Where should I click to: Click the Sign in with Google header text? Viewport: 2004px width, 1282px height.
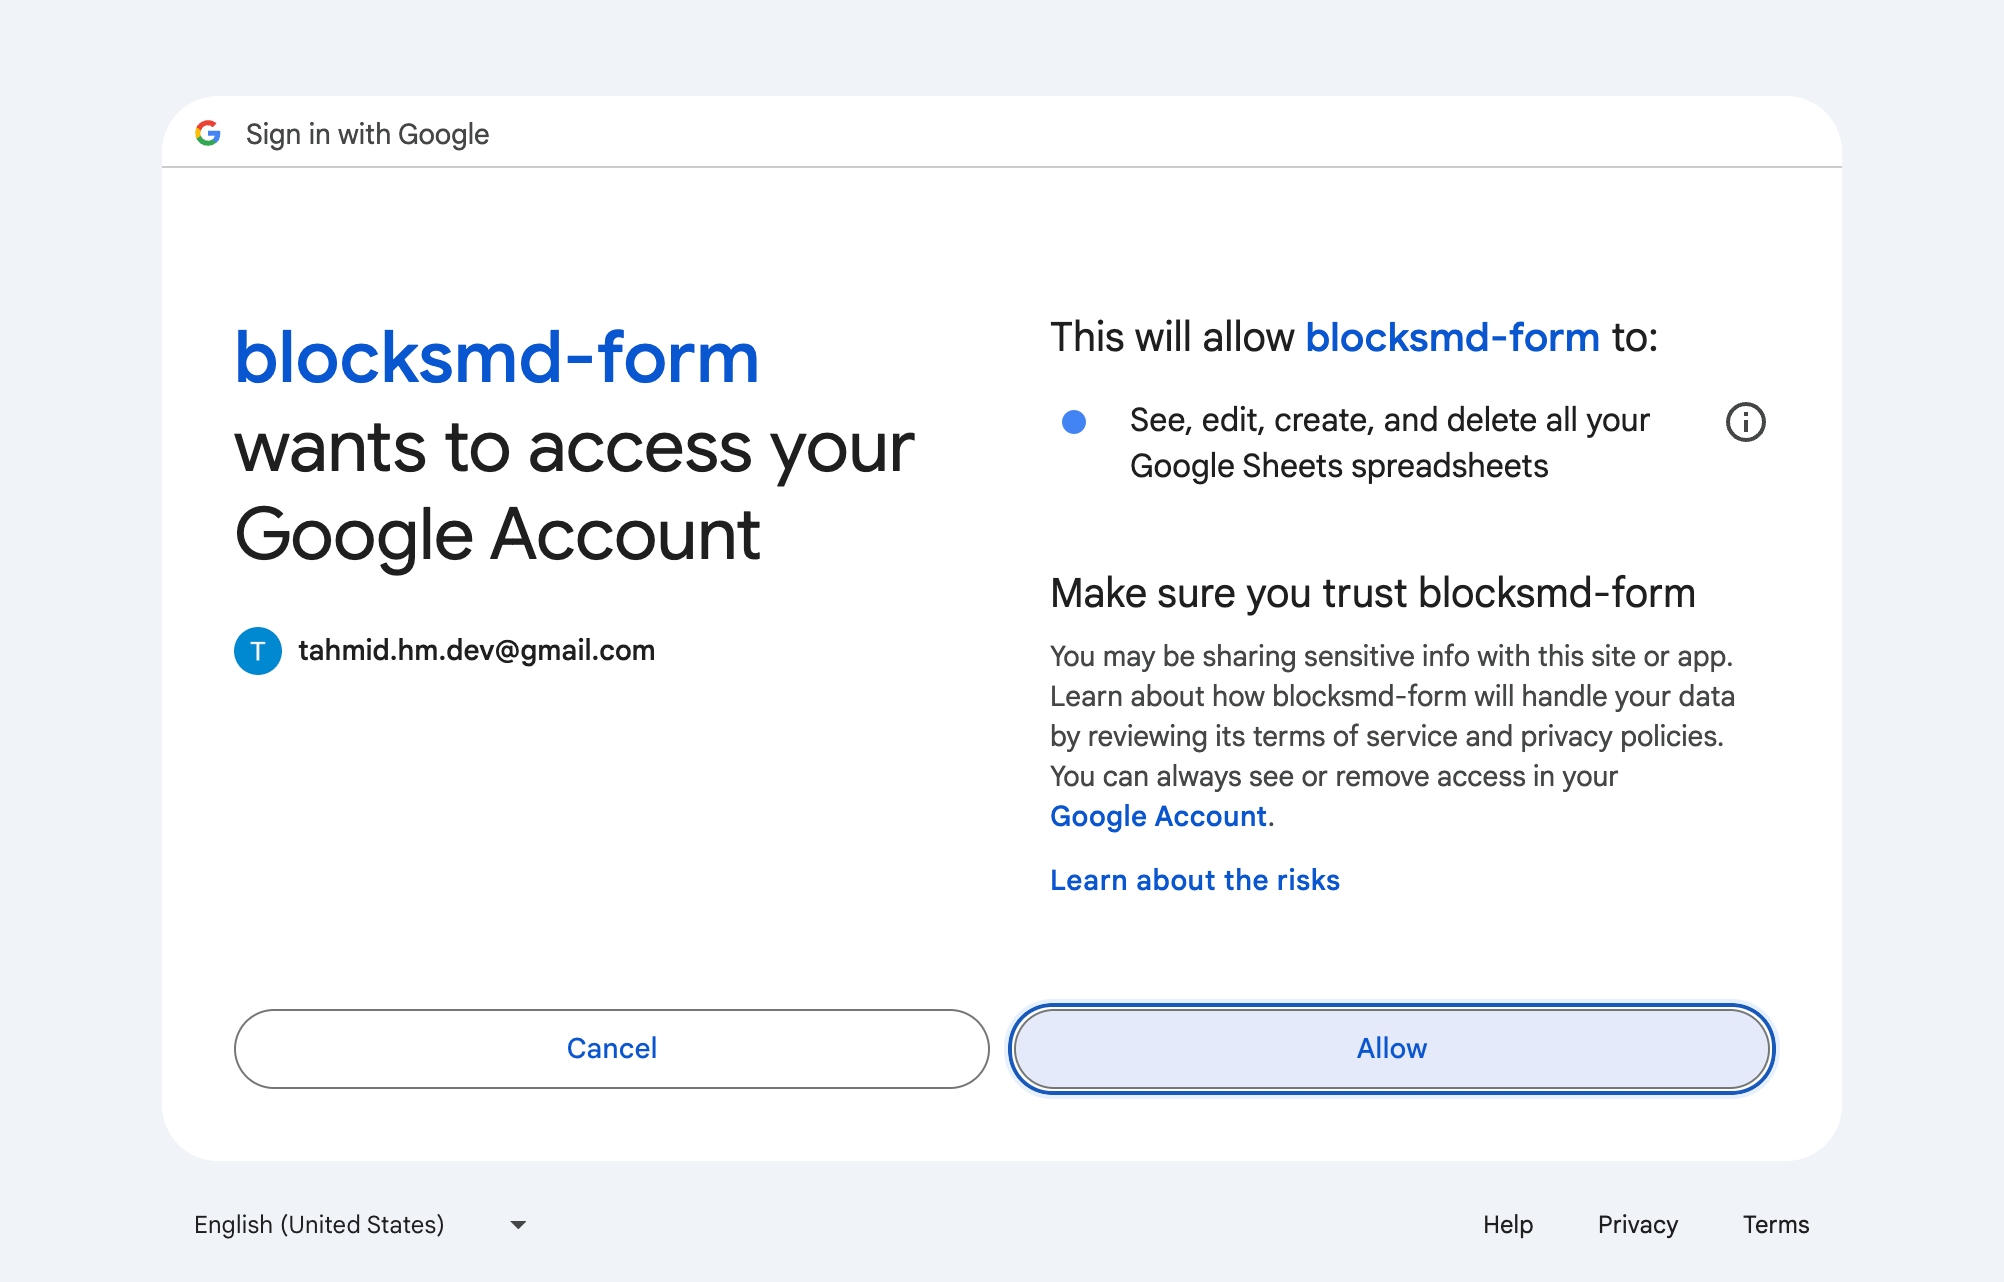click(x=367, y=134)
